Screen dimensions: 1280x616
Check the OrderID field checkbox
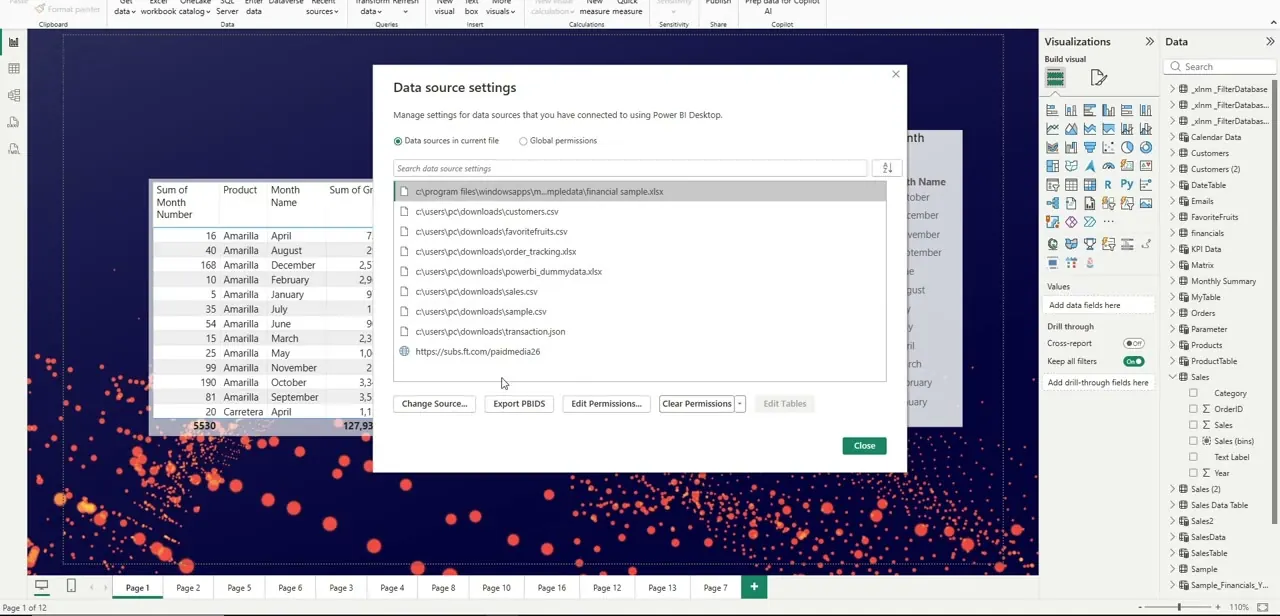(1193, 409)
